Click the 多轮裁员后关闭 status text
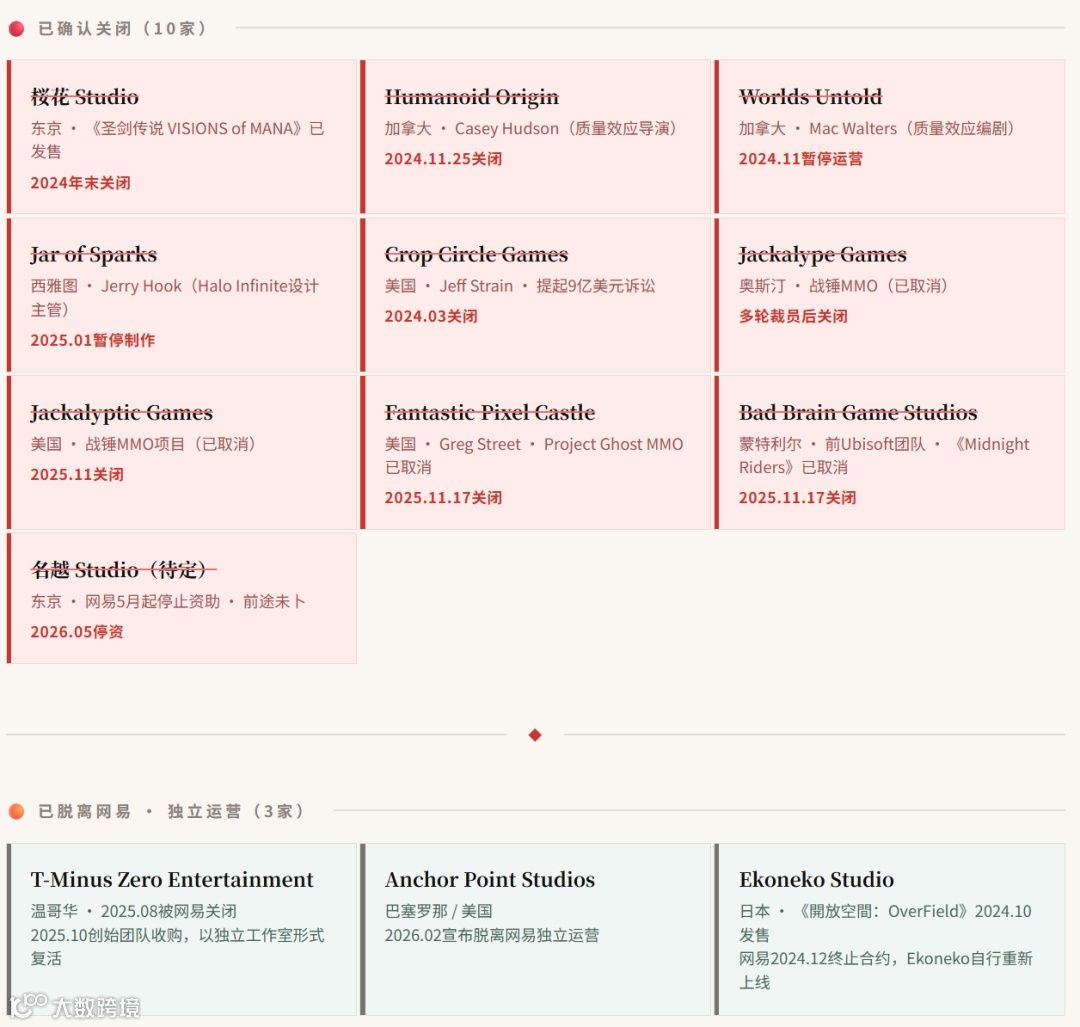This screenshot has width=1080, height=1027. coord(793,316)
